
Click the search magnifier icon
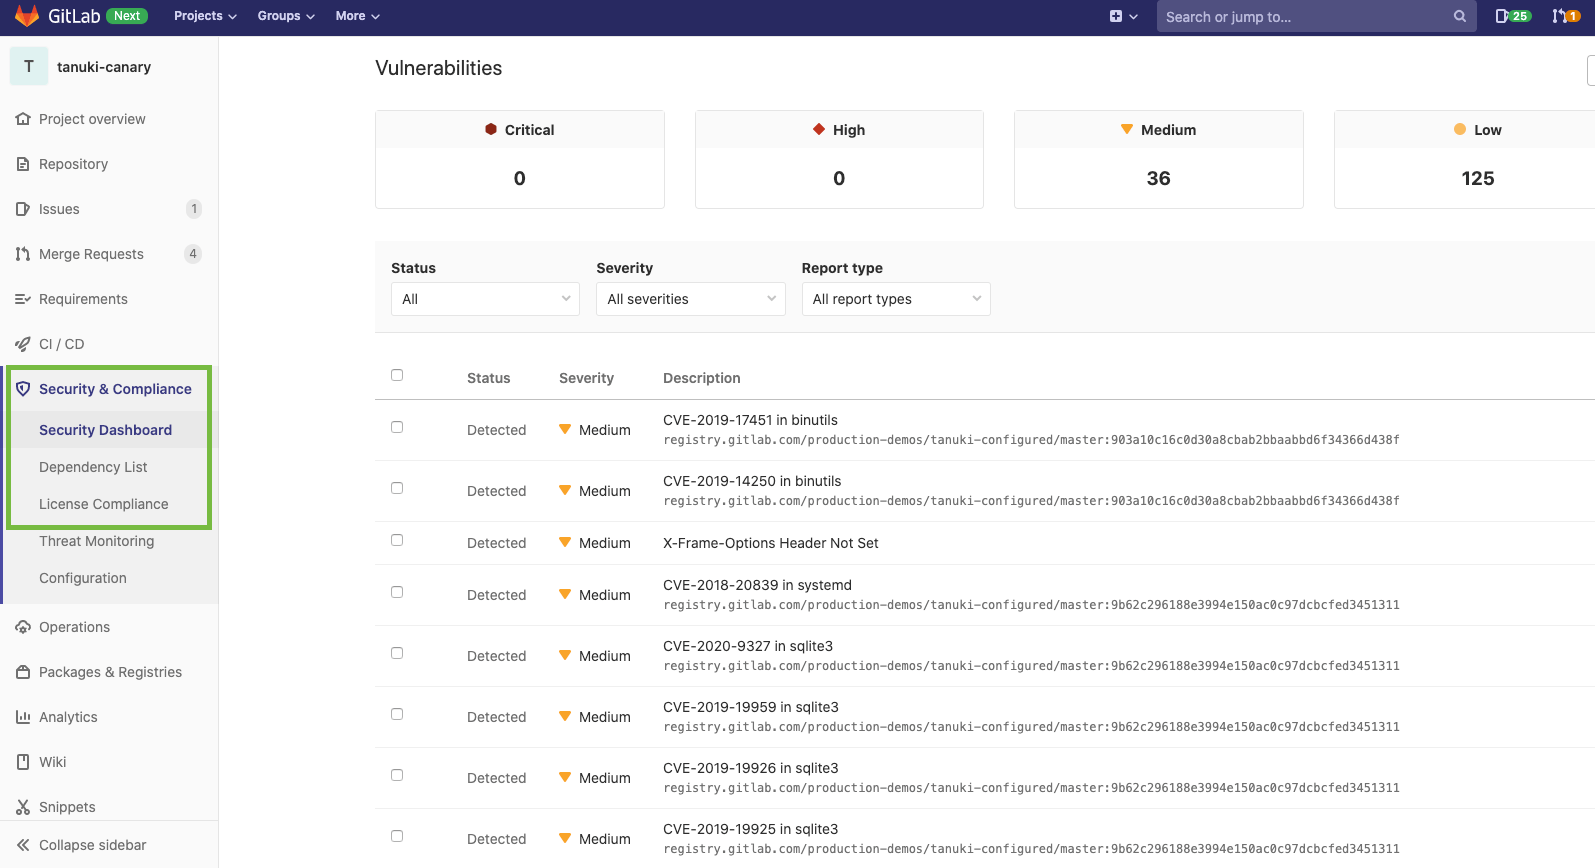tap(1460, 16)
